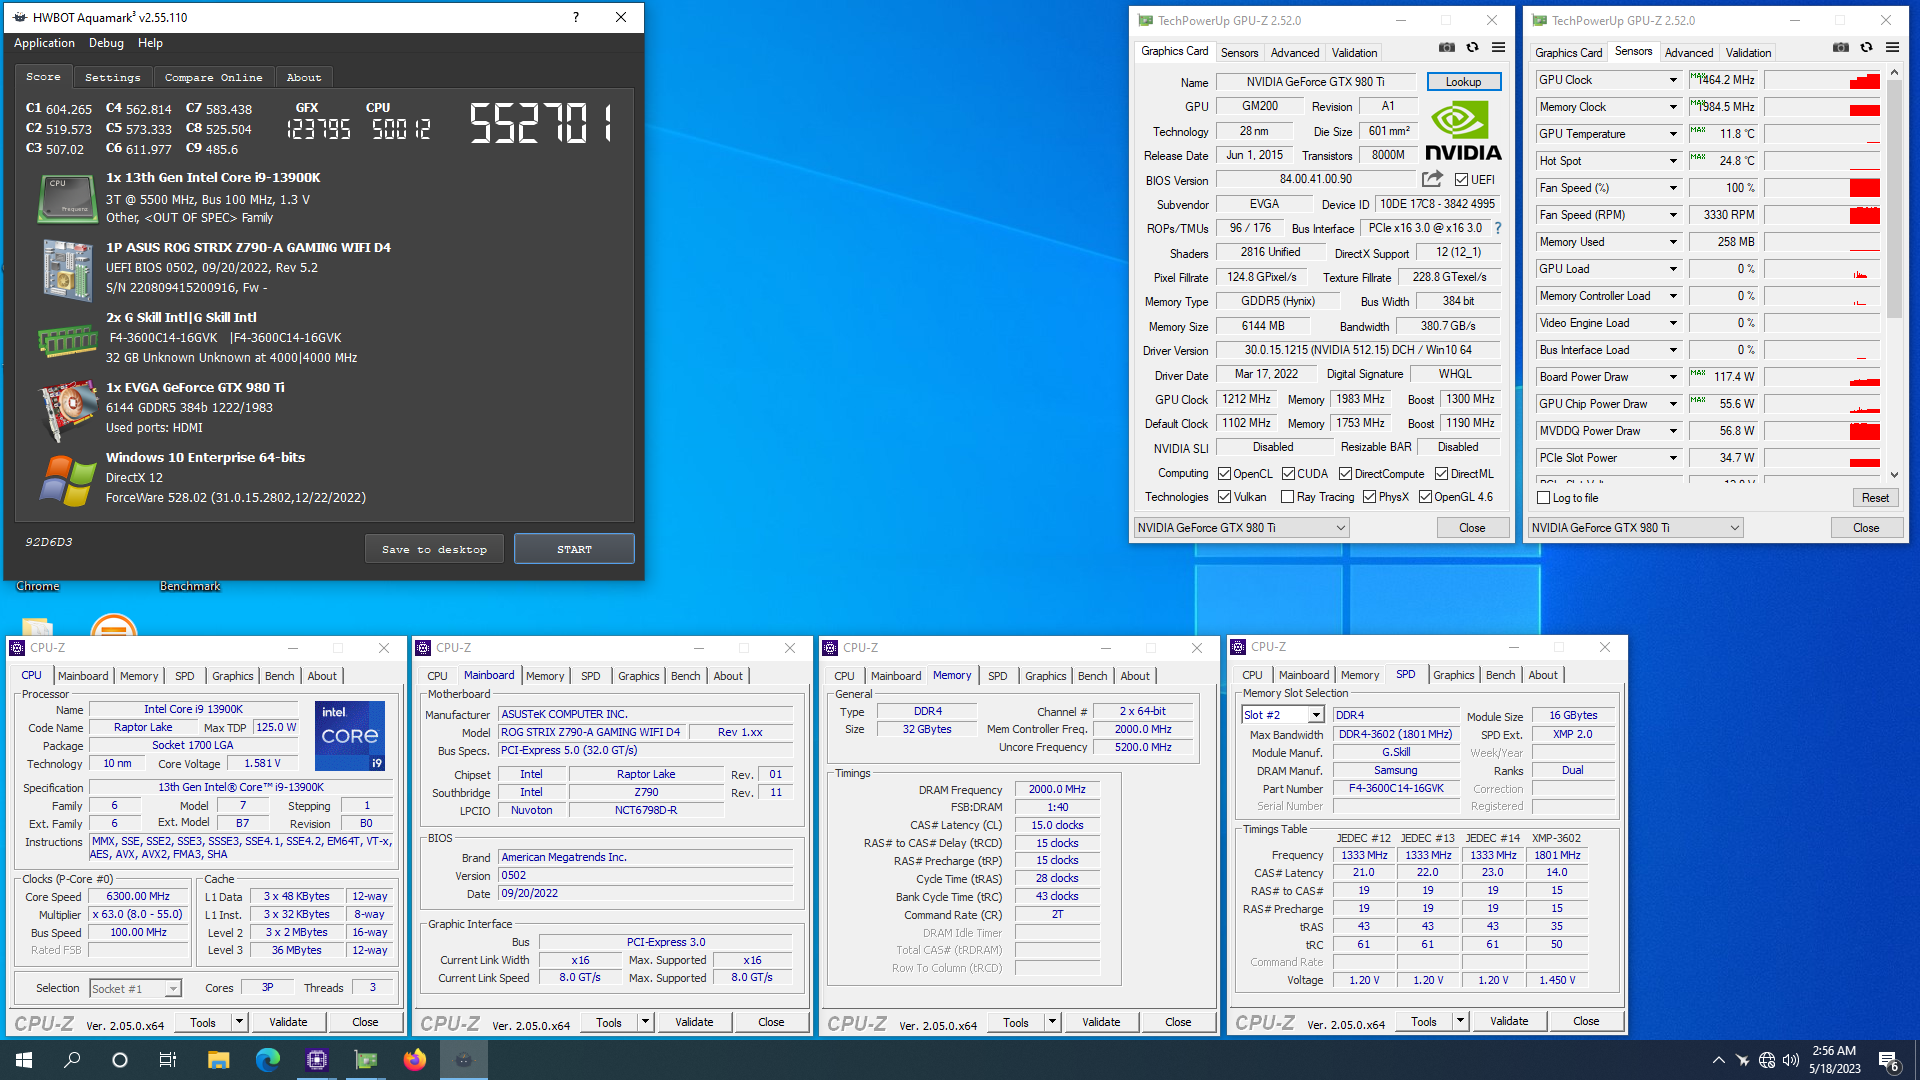The width and height of the screenshot is (1920, 1080).
Task: Open the Debug menu in Aquamark
Action: click(x=106, y=43)
